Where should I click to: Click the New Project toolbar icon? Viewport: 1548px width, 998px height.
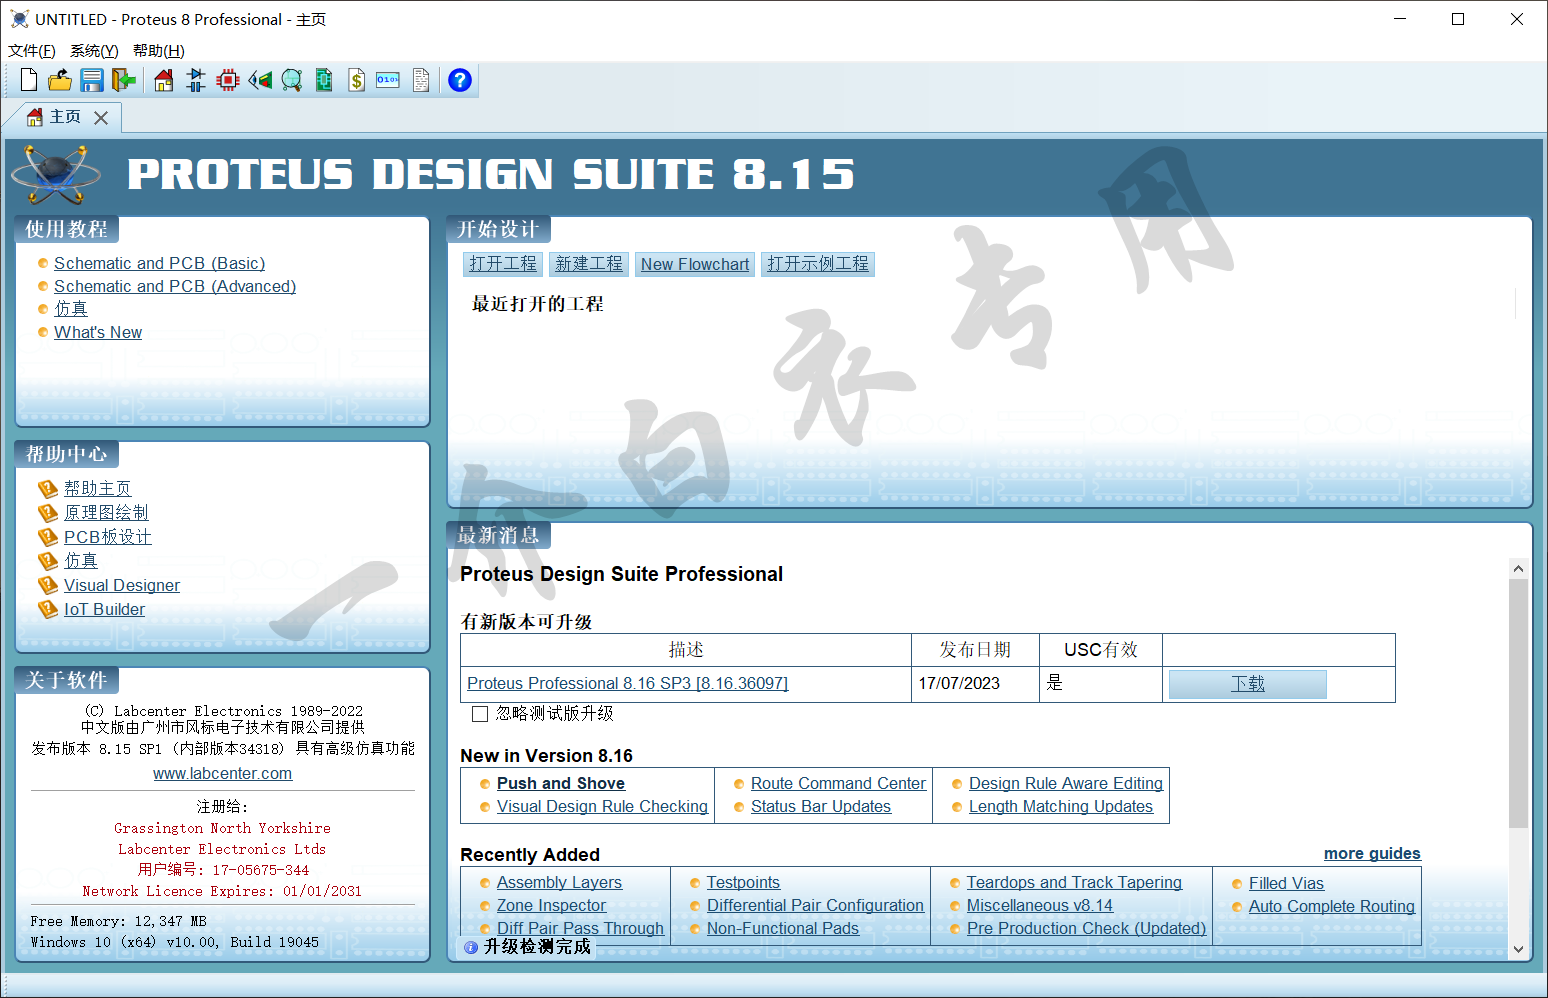29,80
